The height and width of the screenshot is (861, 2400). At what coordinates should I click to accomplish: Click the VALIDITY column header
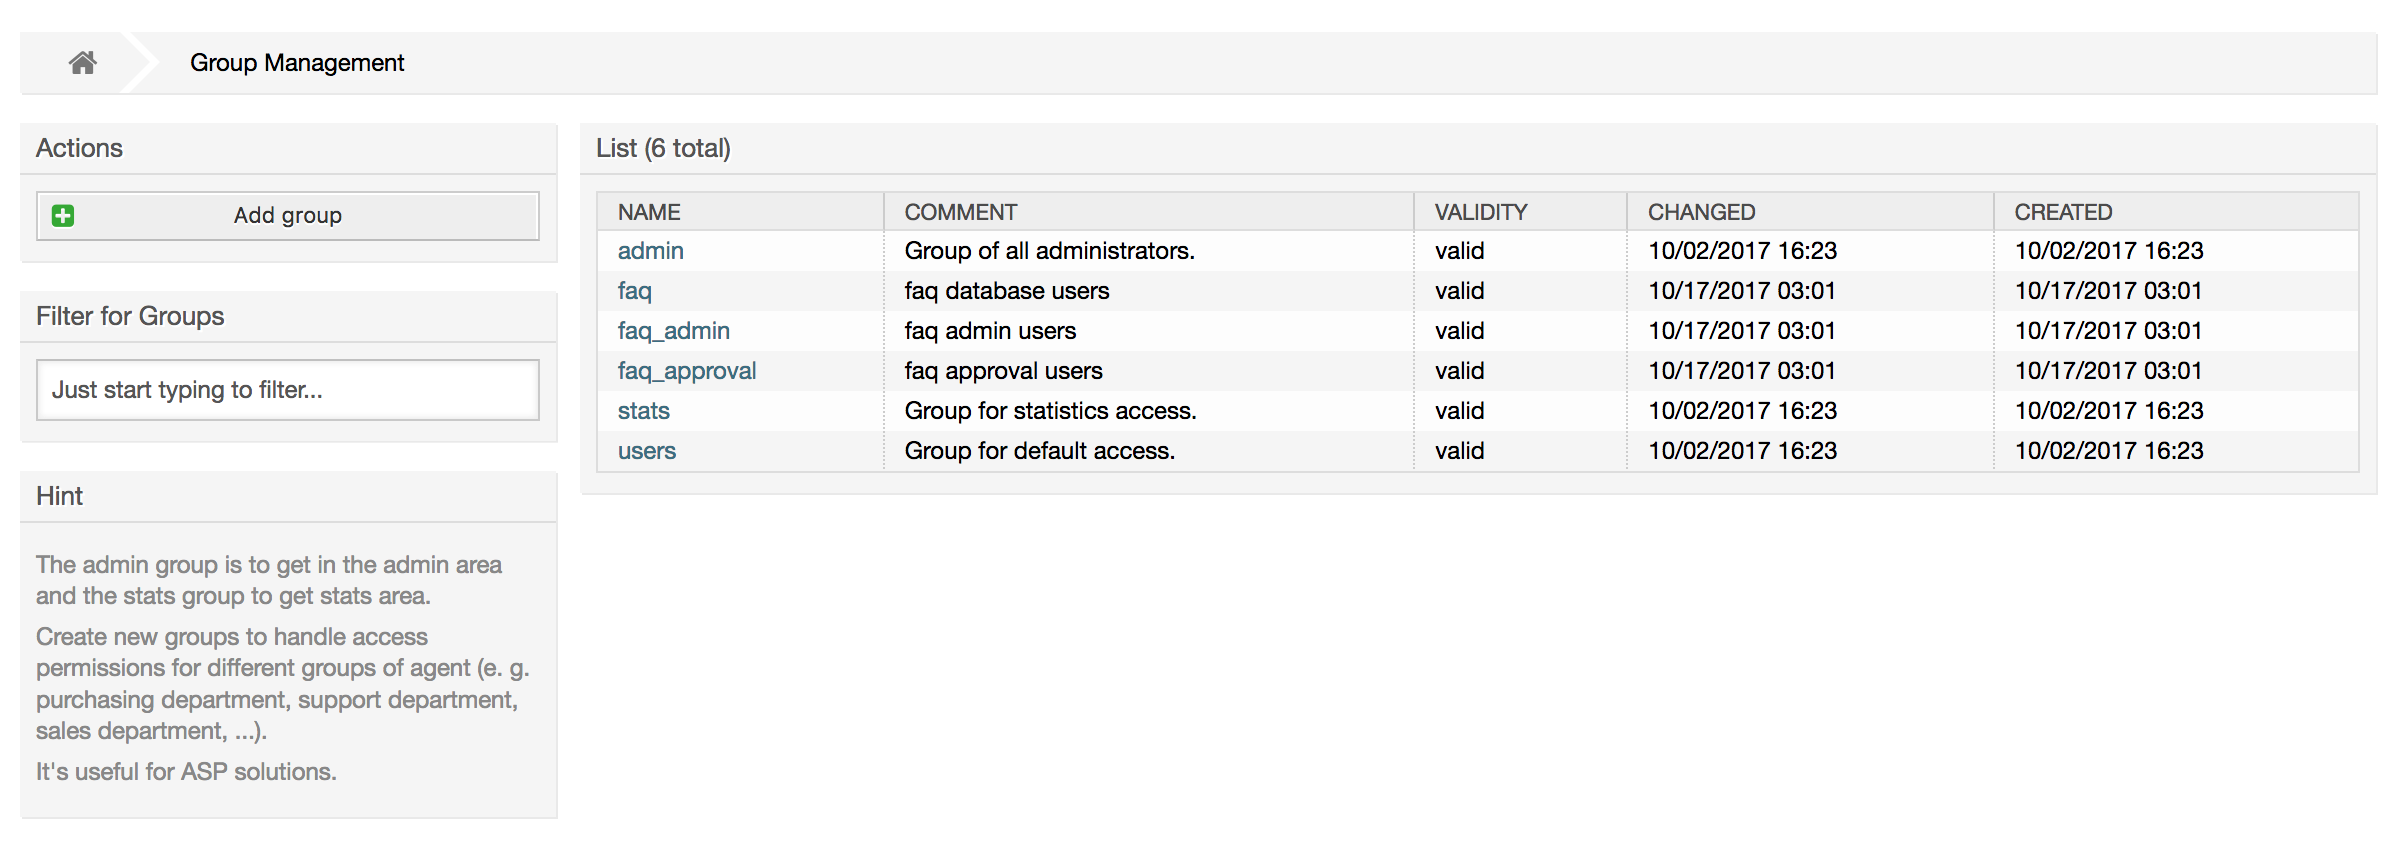point(1480,212)
